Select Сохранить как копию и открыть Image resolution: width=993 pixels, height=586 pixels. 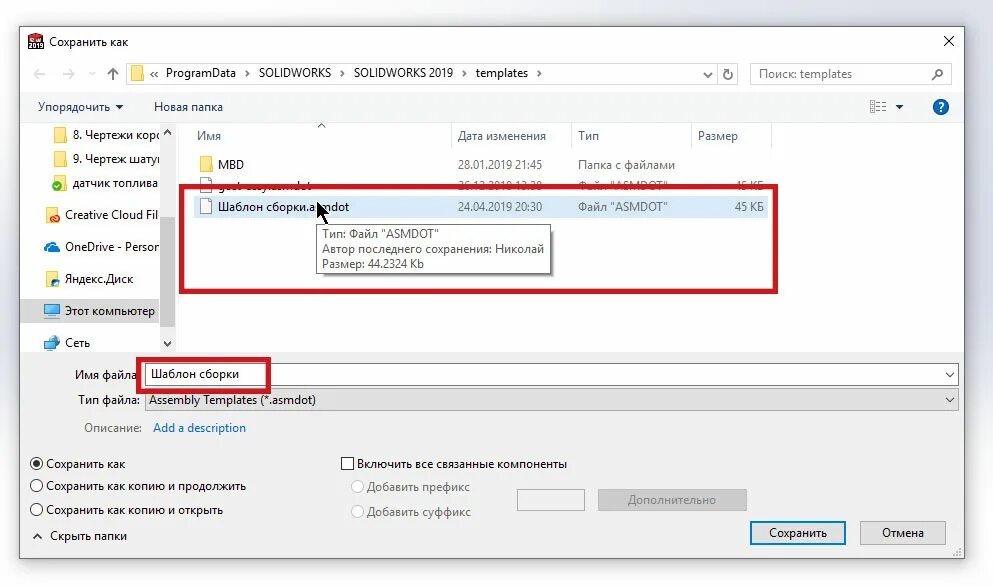[37, 509]
